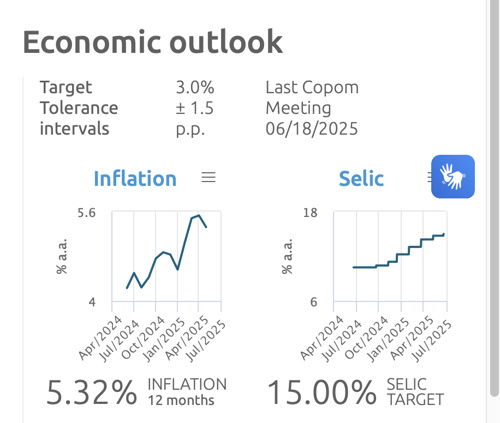The height and width of the screenshot is (423, 500).
Task: Click the Selic step line end point
Action: [444, 234]
